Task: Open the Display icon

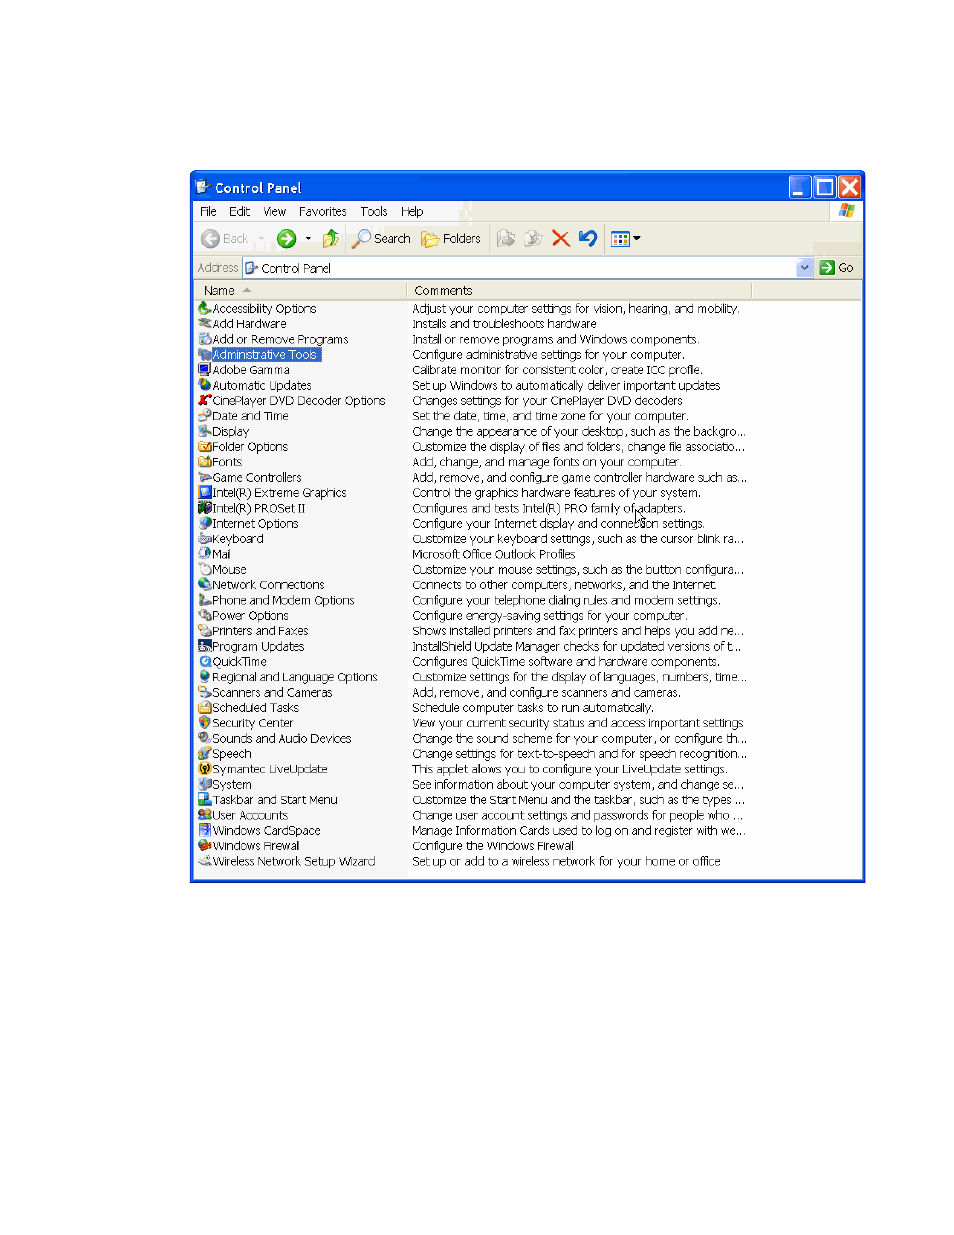Action: (205, 431)
